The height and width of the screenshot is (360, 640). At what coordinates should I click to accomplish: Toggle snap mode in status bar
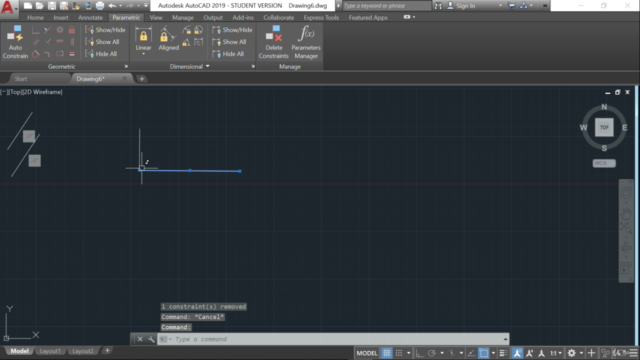coord(399,353)
